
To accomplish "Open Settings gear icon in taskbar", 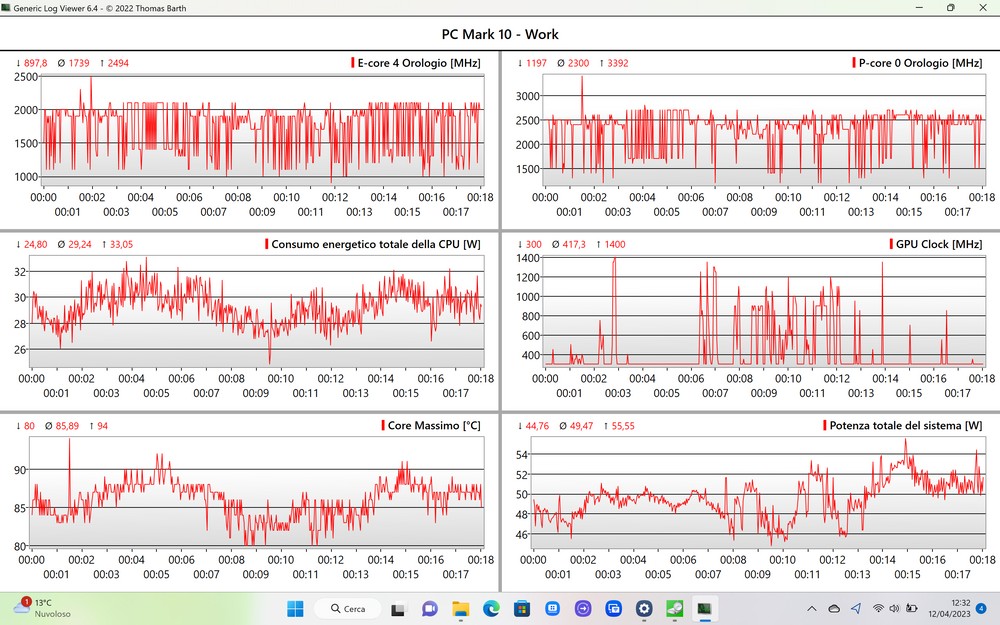I will pyautogui.click(x=644, y=608).
